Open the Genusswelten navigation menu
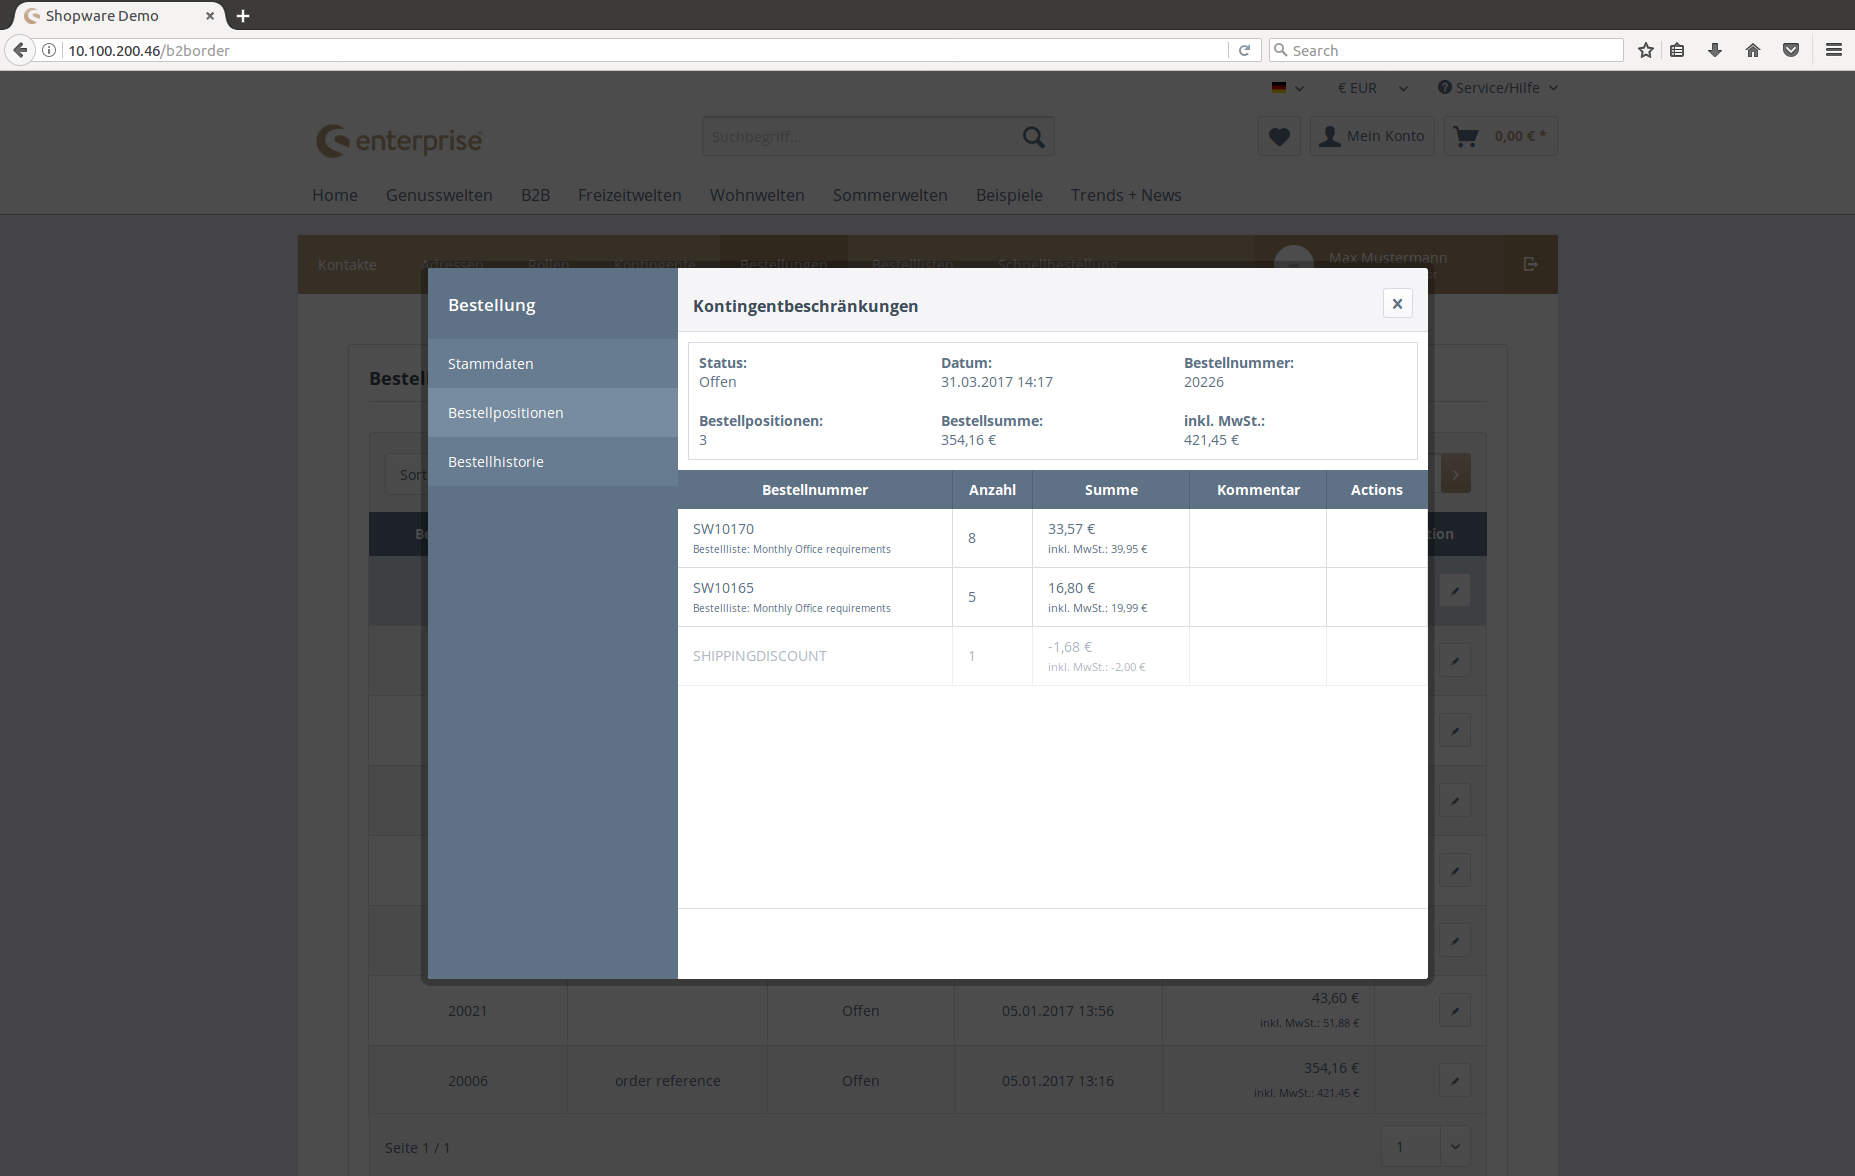The width and height of the screenshot is (1855, 1176). click(439, 195)
